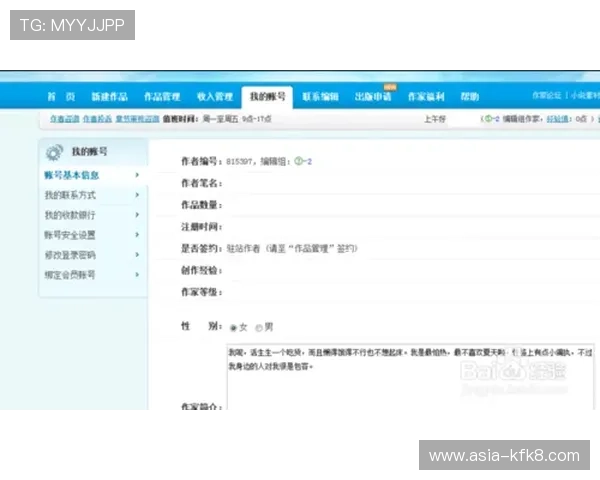Viewport: 600px width, 480px height.
Task: Click the arrow next to 绑定会员账号
Action: pos(137,274)
